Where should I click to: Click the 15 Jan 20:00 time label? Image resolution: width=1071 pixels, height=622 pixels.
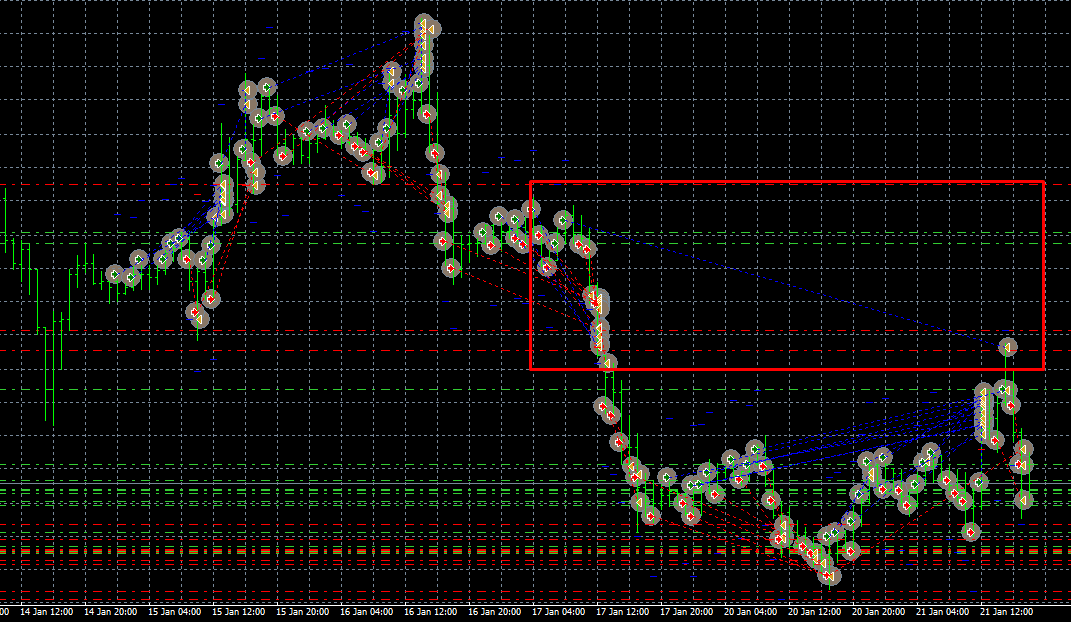point(303,612)
